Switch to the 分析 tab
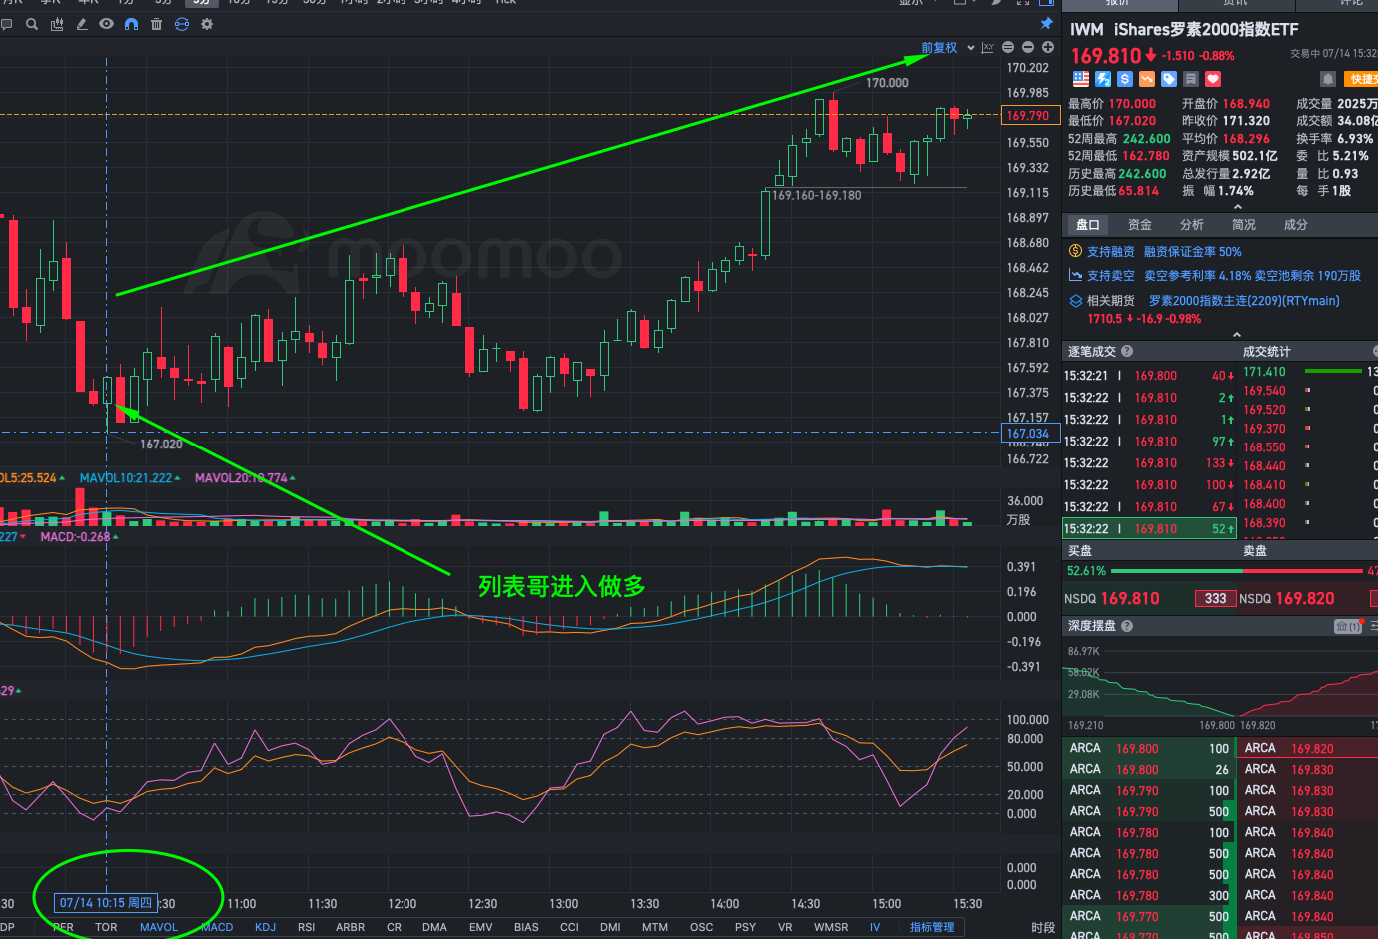Image resolution: width=1378 pixels, height=939 pixels. (1192, 225)
